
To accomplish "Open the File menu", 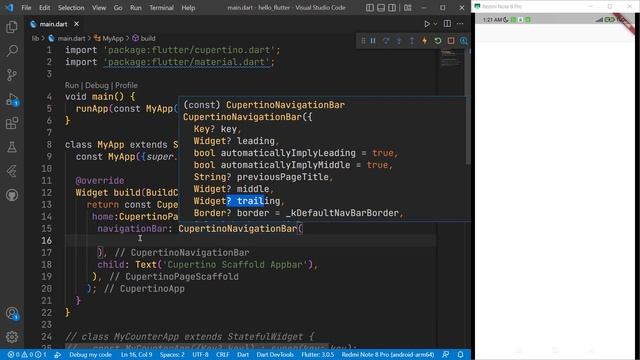I will tap(26, 8).
